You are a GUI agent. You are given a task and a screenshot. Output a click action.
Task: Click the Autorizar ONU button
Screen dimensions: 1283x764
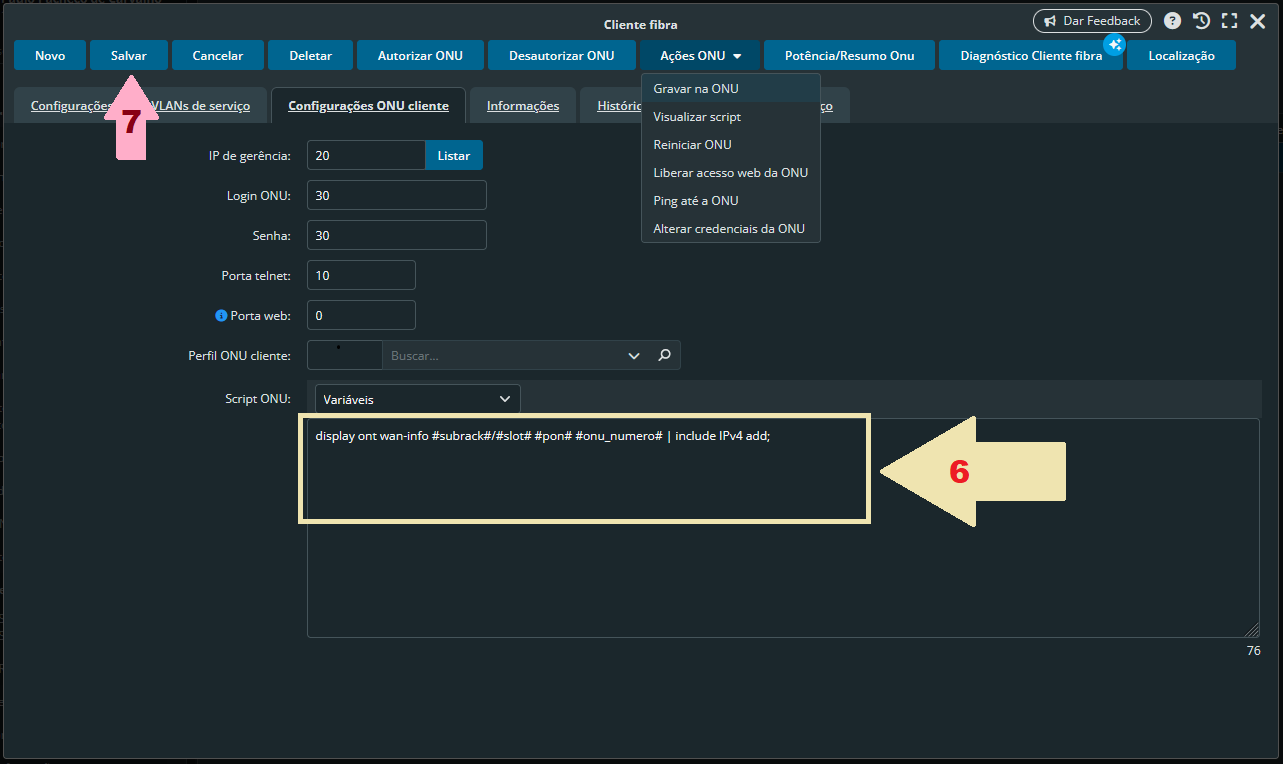420,56
